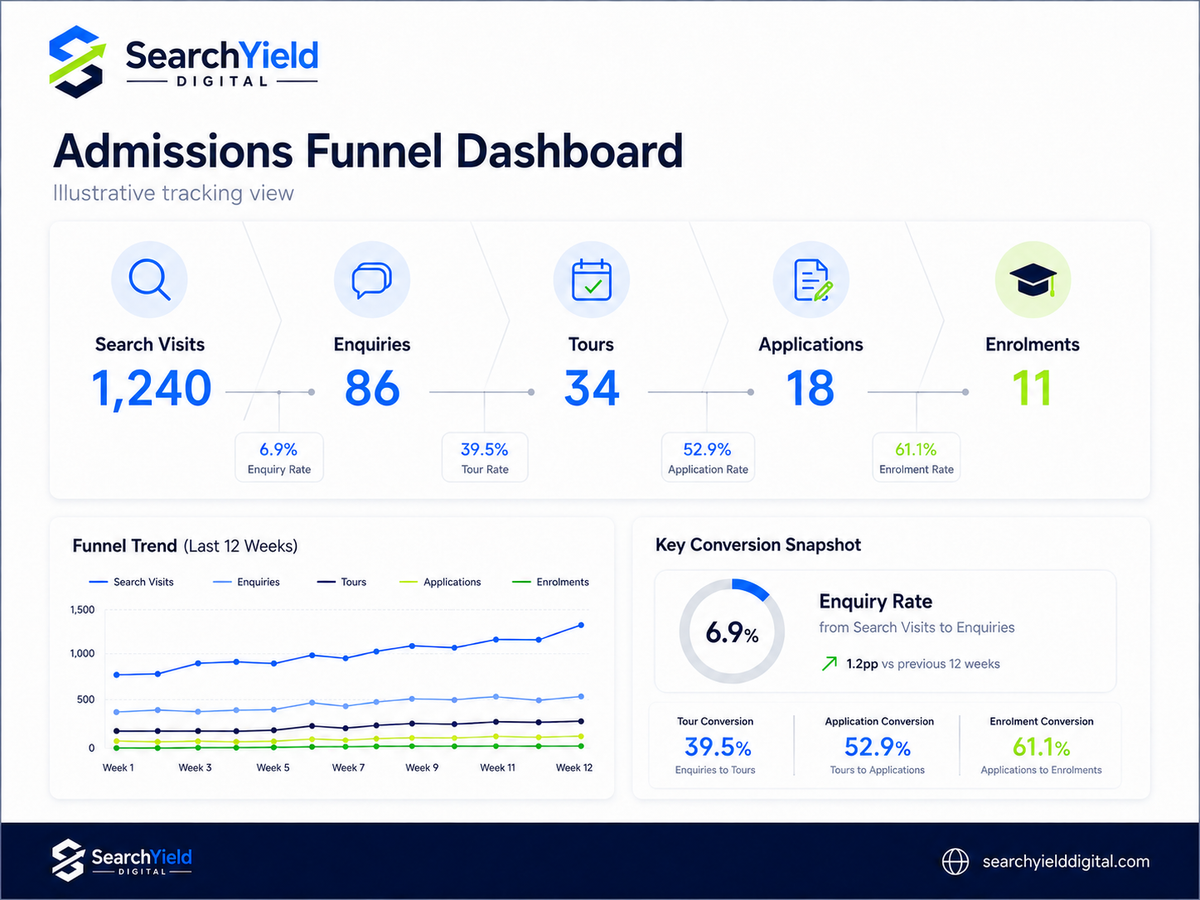
Task: Click the Funnel Trend chart heading
Action: [185, 546]
